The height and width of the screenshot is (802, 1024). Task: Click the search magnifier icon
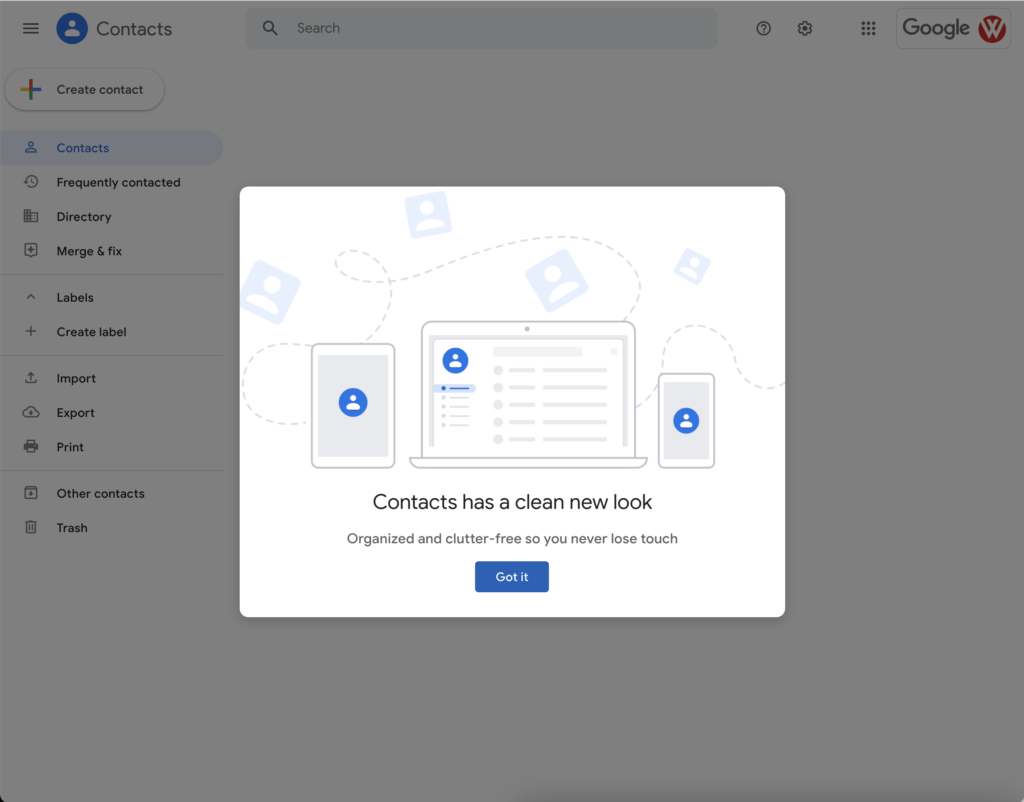[270, 28]
